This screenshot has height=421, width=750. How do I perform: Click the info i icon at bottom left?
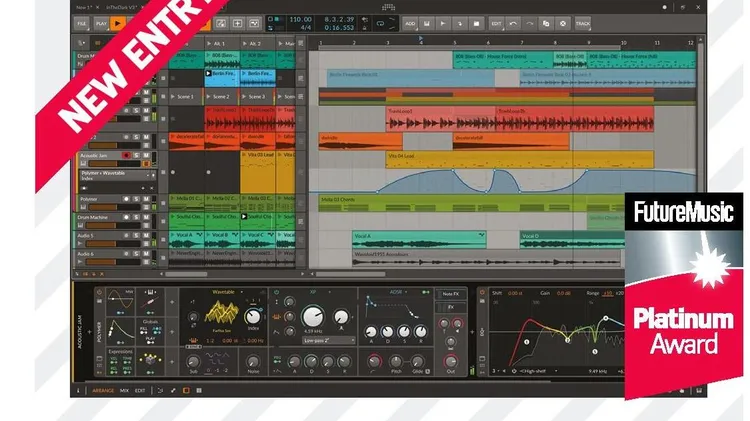[78, 391]
